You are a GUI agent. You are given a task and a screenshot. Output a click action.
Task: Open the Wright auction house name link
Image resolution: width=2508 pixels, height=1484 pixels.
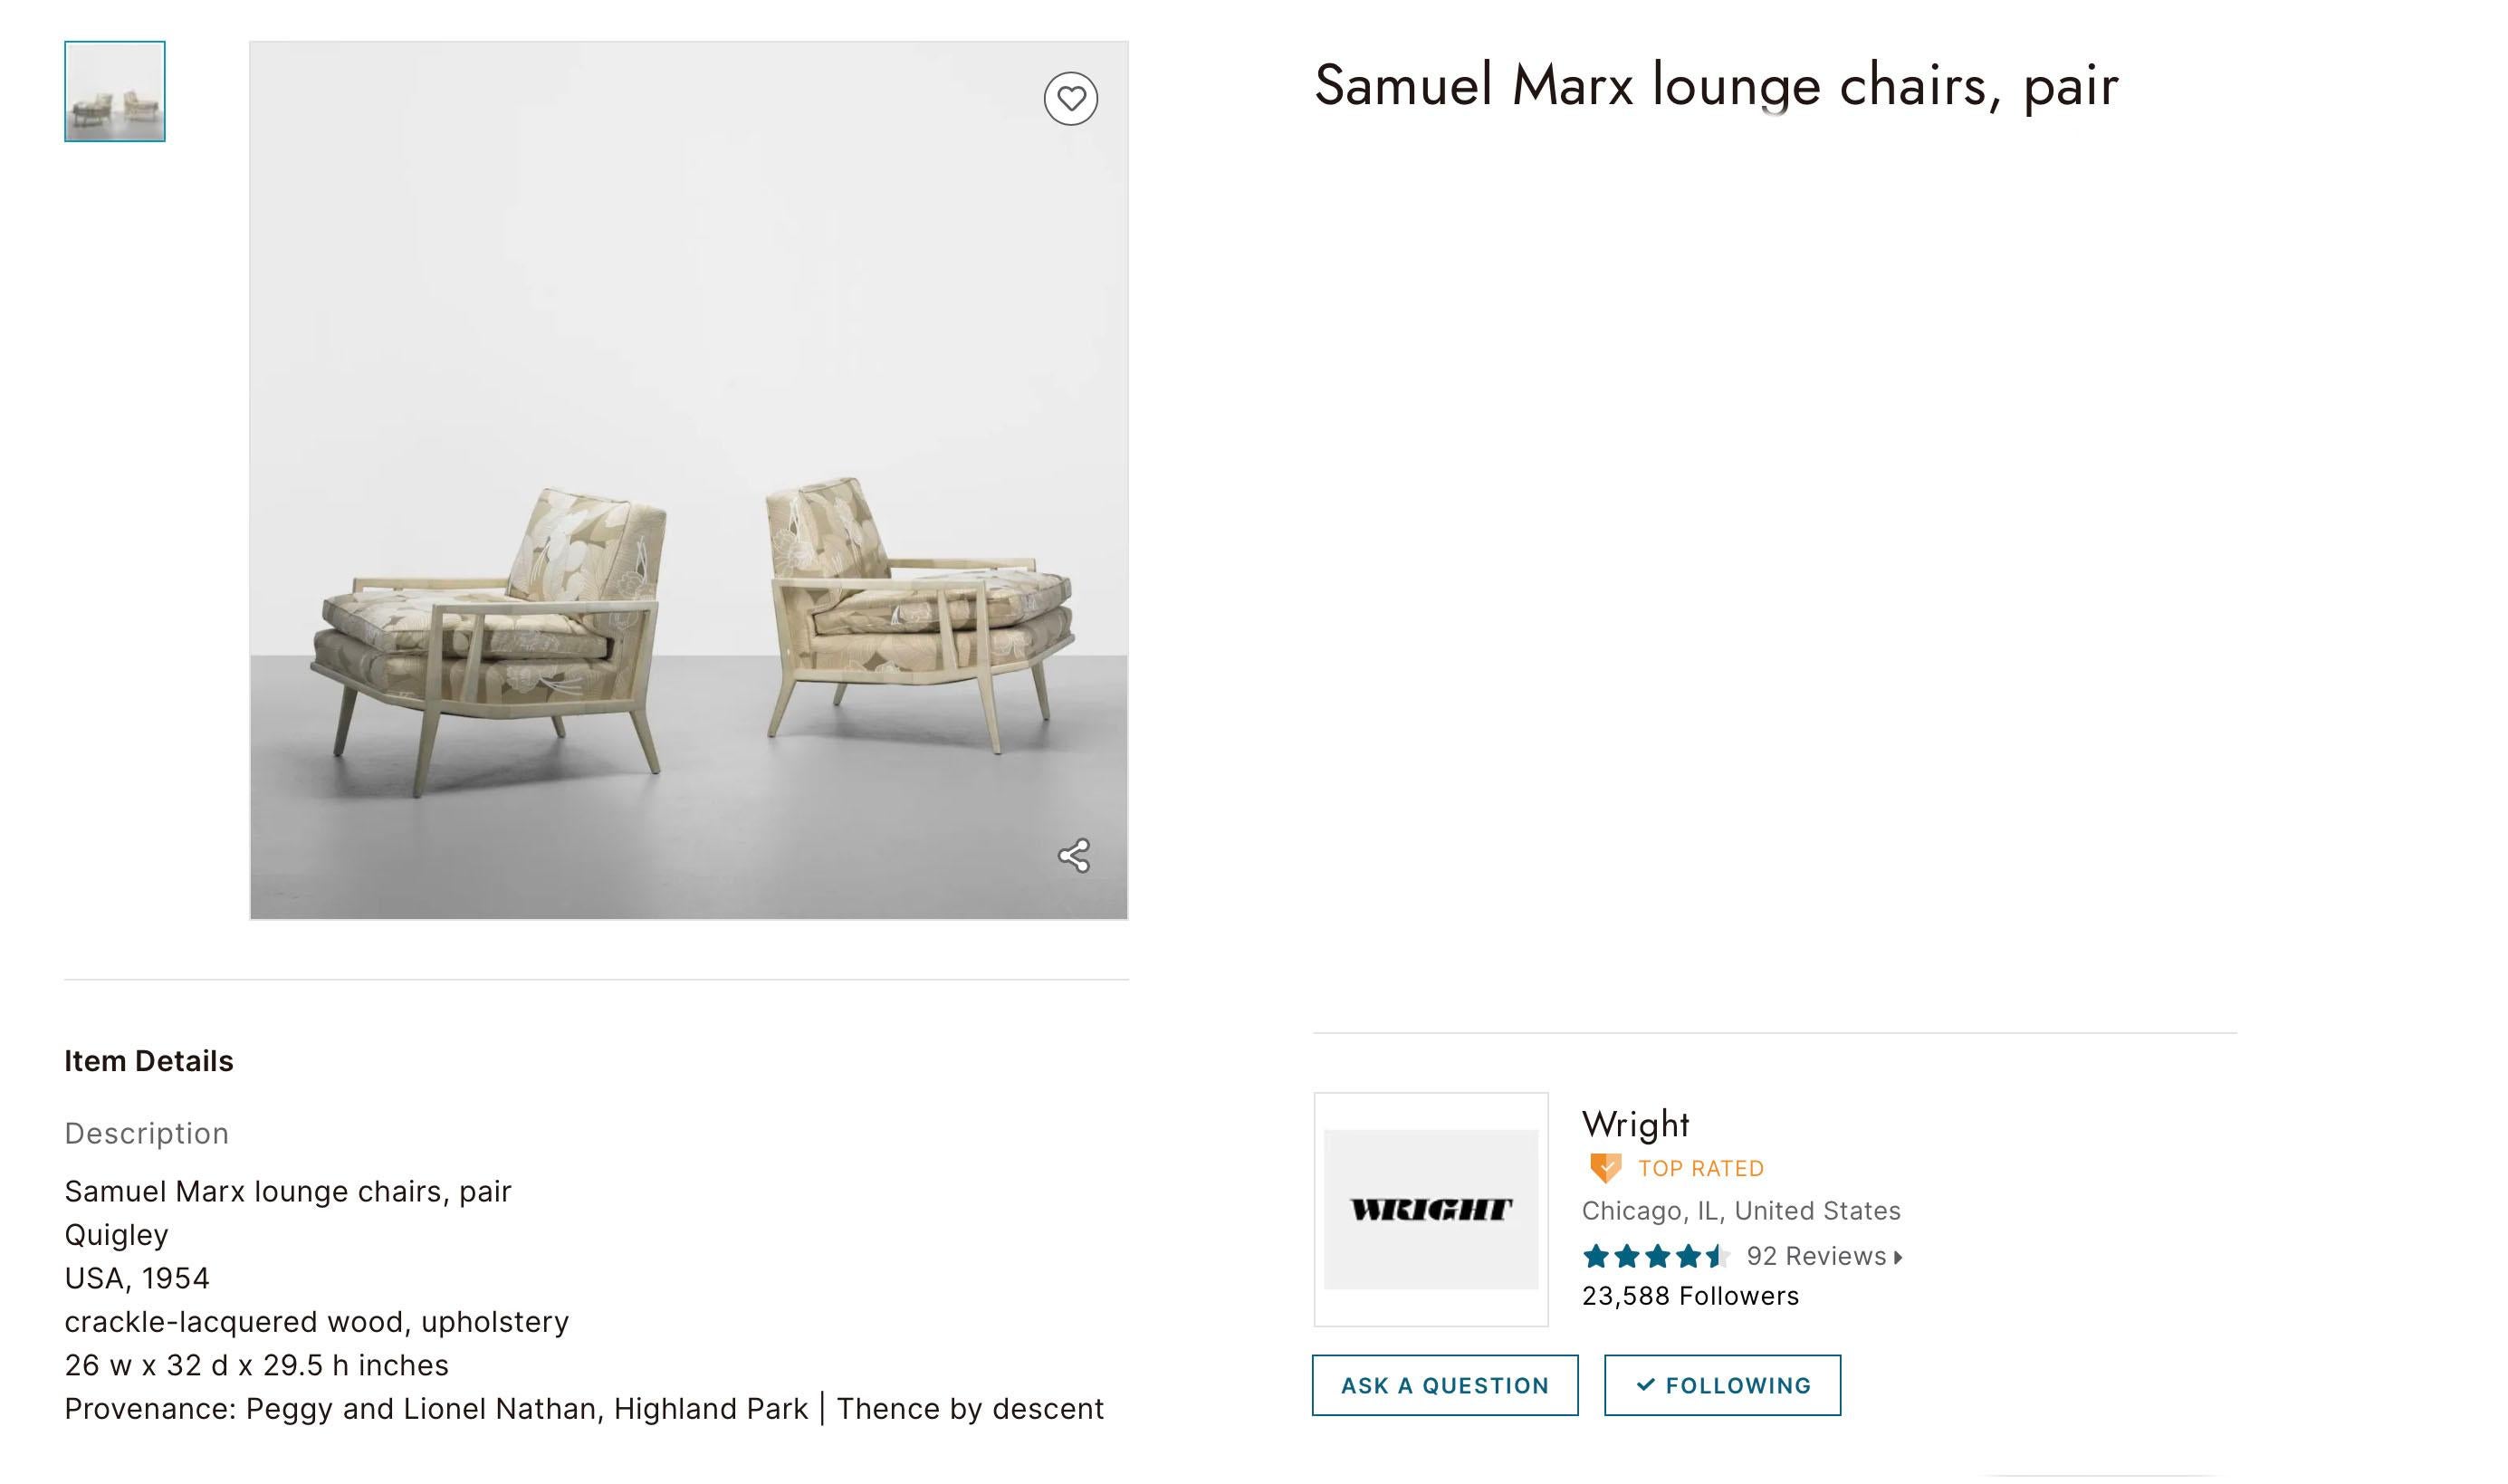[1635, 1125]
